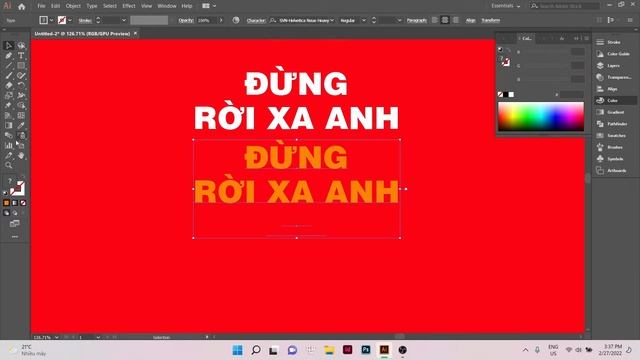This screenshot has height=360, width=640.
Task: Set text alignment to left
Action: point(435,20)
